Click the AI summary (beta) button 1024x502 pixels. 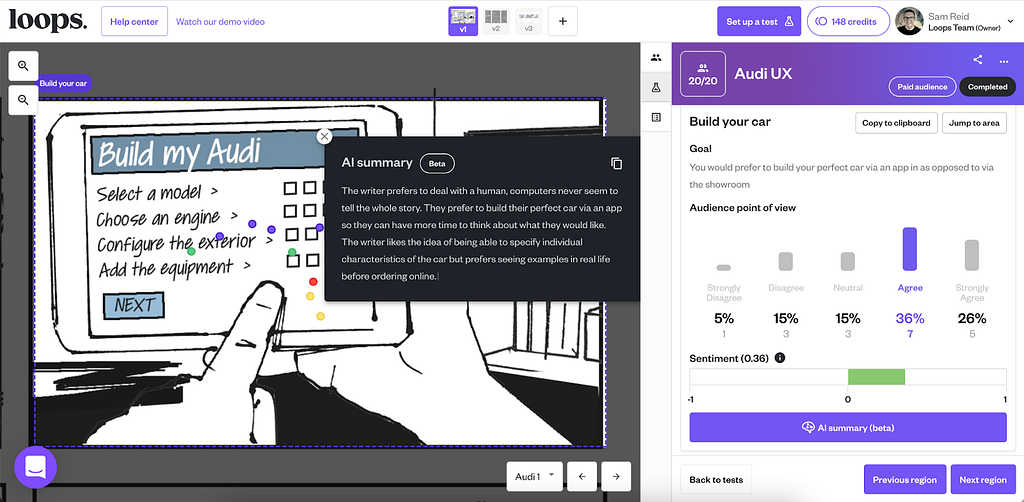pyautogui.click(x=848, y=428)
